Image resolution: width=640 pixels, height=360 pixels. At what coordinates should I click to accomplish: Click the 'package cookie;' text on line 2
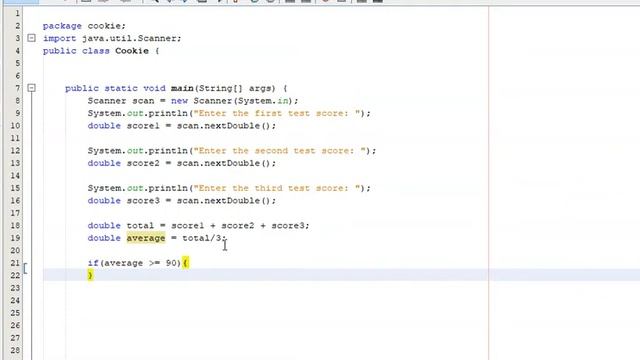pos(84,26)
